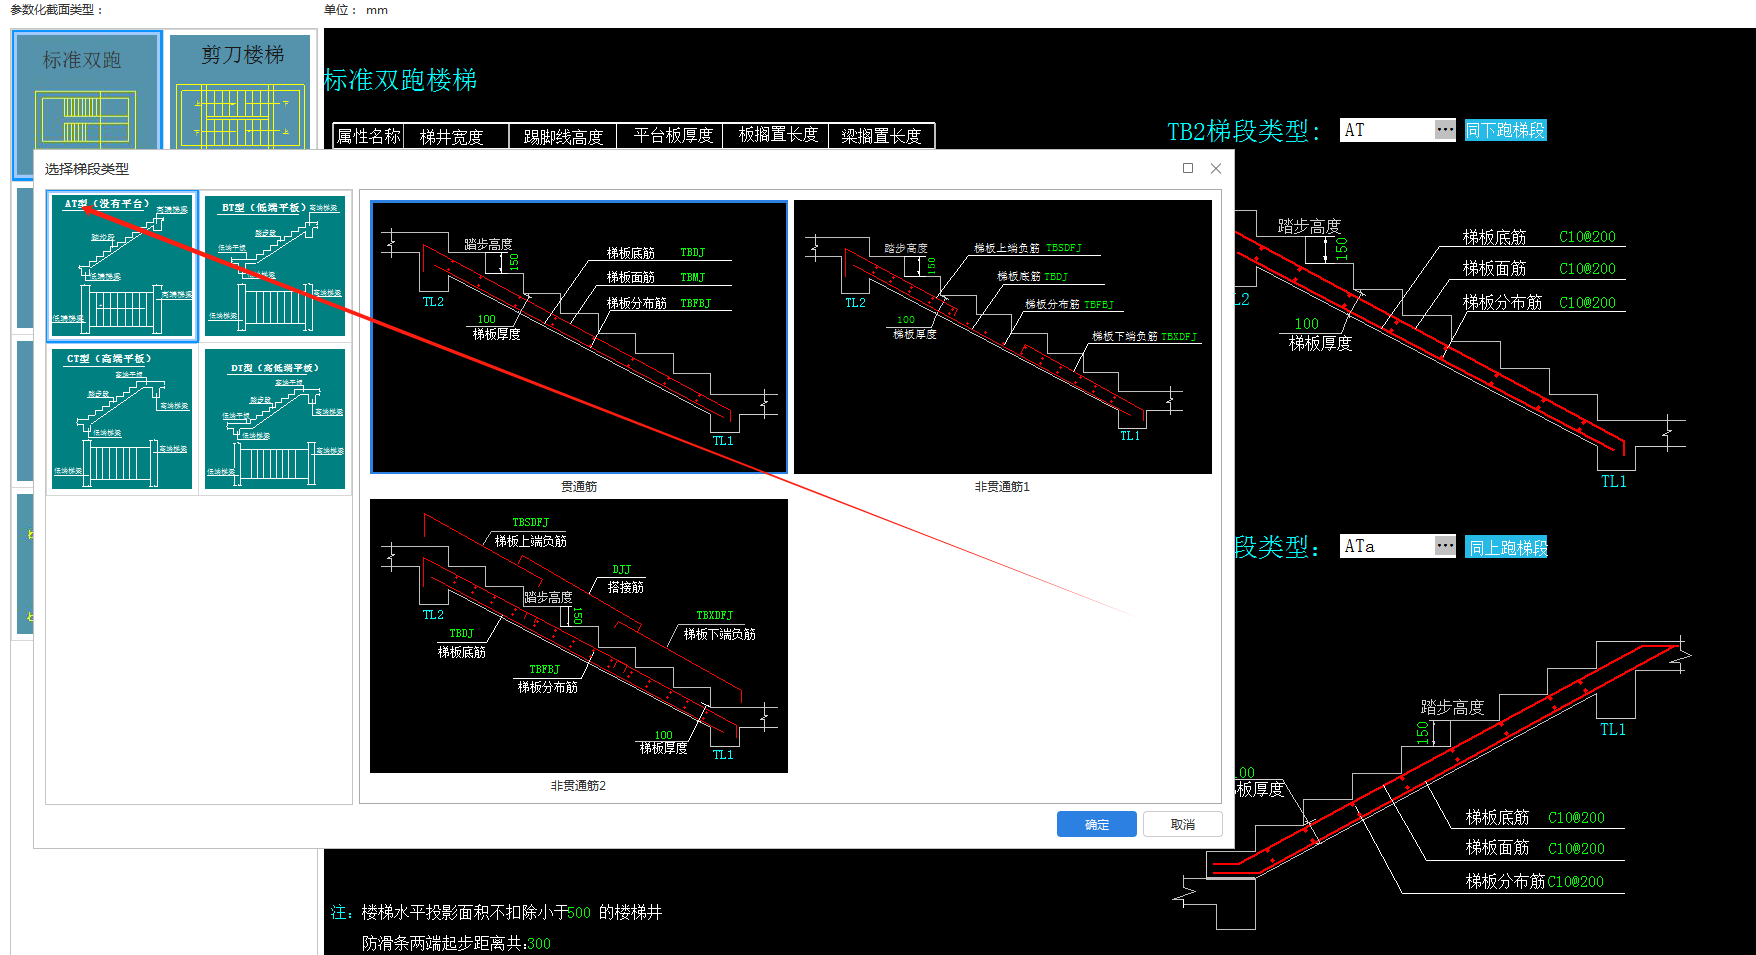Edit 楼梯井 threshold value 500
The height and width of the screenshot is (955, 1756).
tap(579, 912)
